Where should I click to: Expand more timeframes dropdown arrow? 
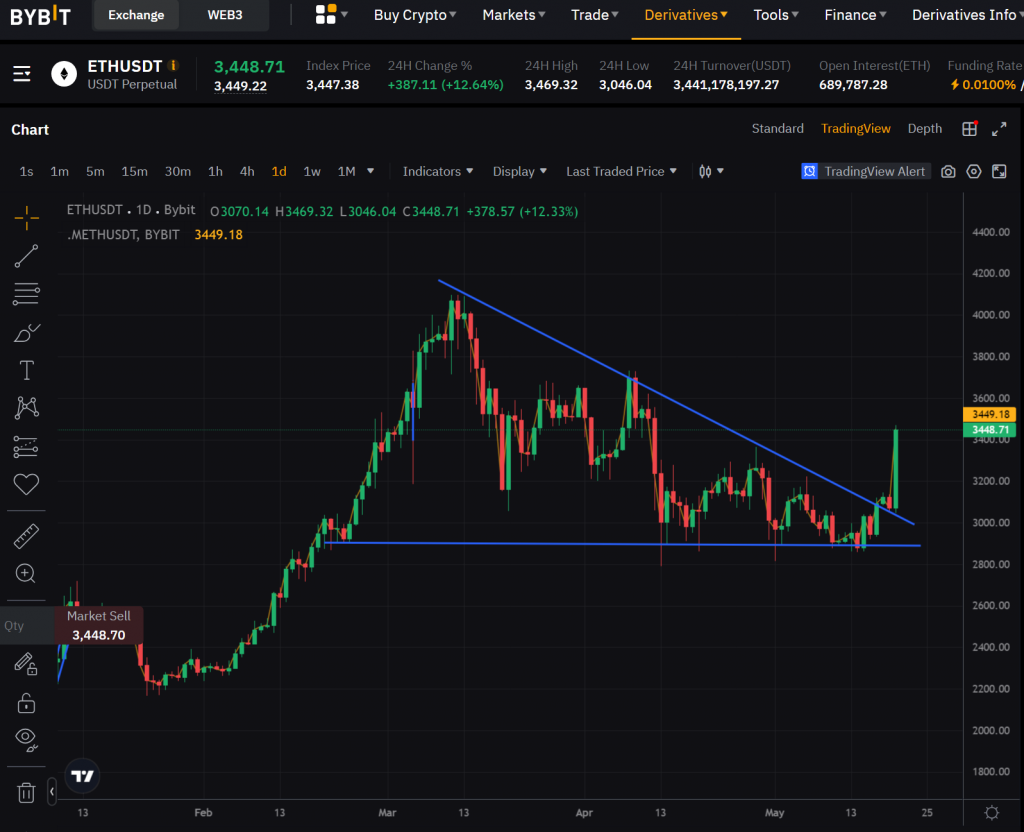coord(370,171)
